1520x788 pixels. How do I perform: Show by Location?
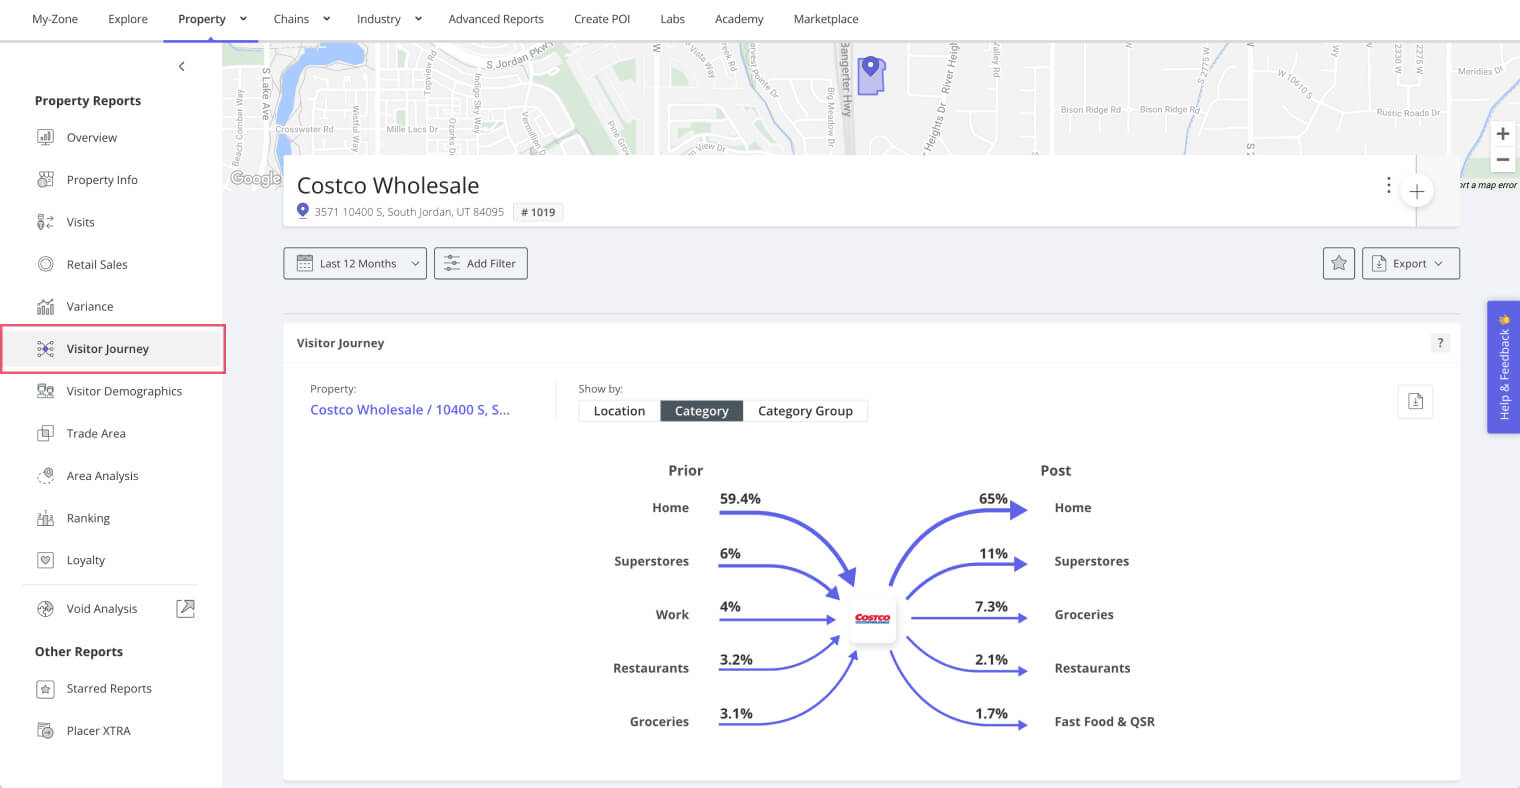coord(619,411)
